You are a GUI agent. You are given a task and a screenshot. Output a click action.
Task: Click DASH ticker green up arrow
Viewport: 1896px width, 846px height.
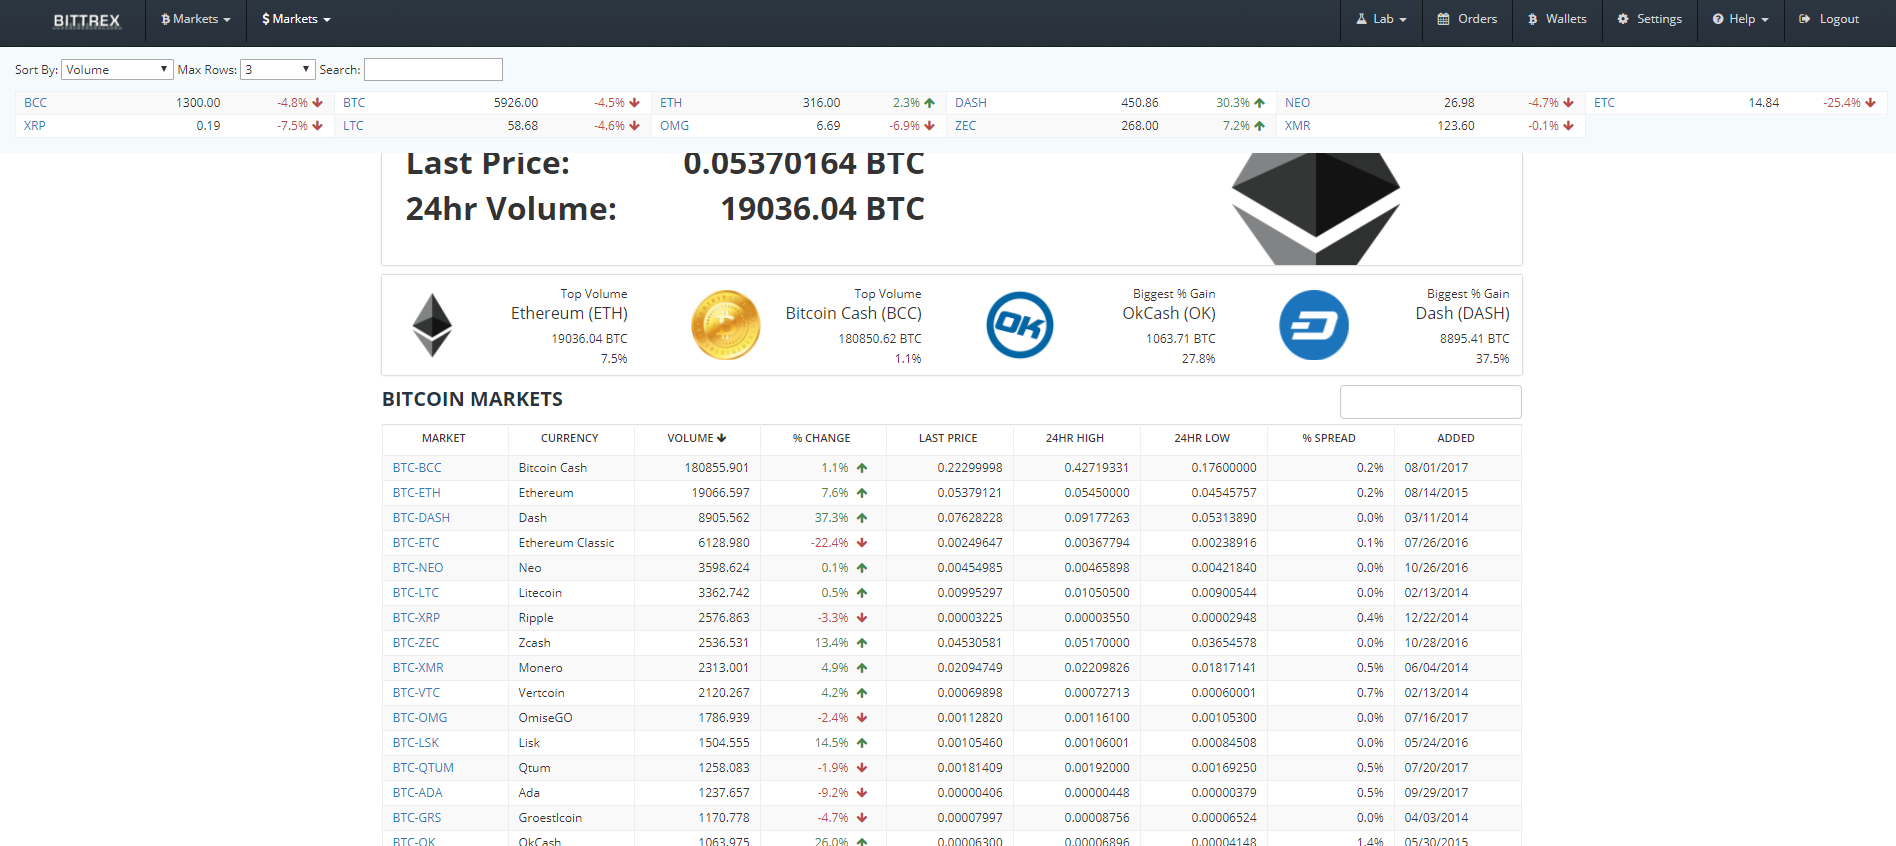1260,103
